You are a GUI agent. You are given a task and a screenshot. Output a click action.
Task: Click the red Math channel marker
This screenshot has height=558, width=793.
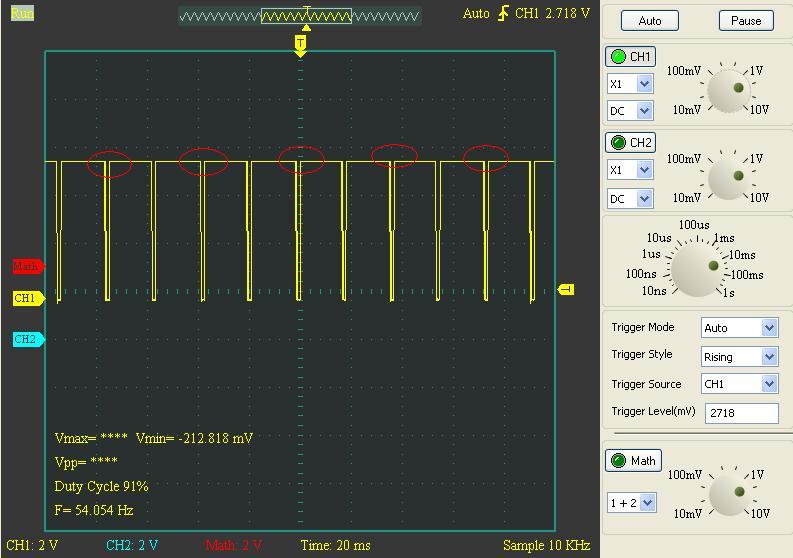27,266
